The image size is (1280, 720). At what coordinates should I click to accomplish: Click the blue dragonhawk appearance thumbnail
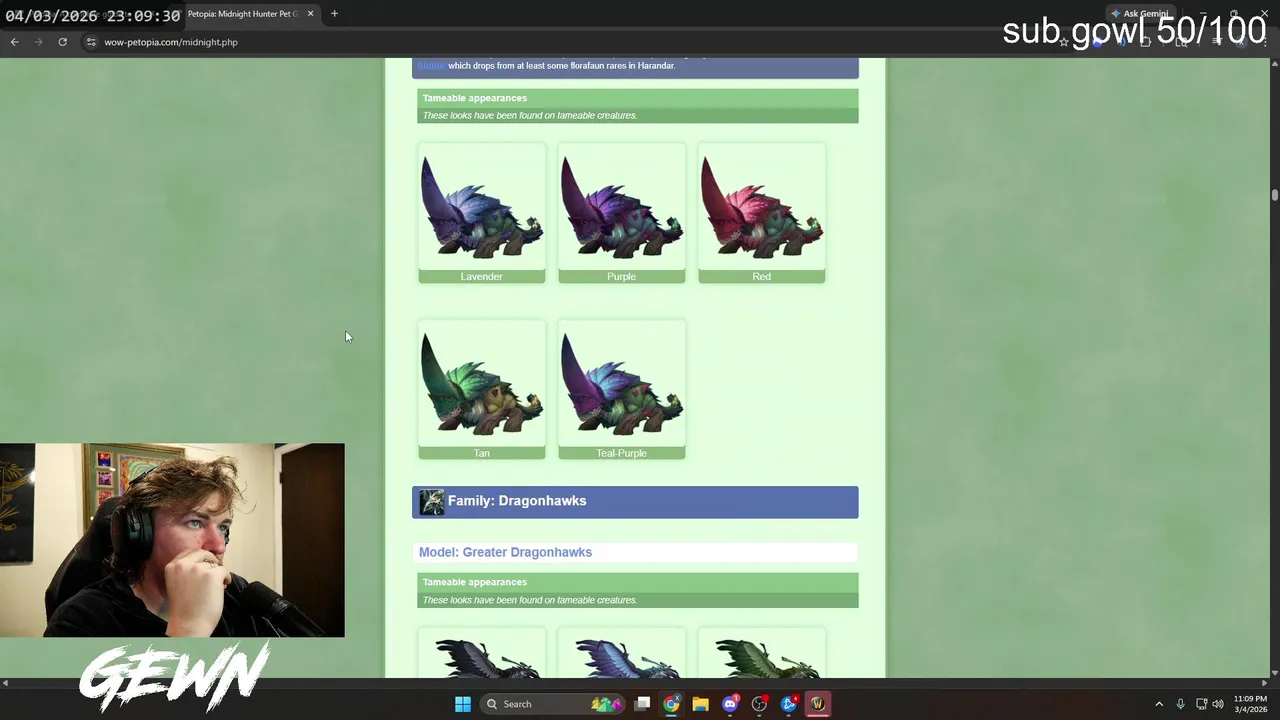coord(621,654)
